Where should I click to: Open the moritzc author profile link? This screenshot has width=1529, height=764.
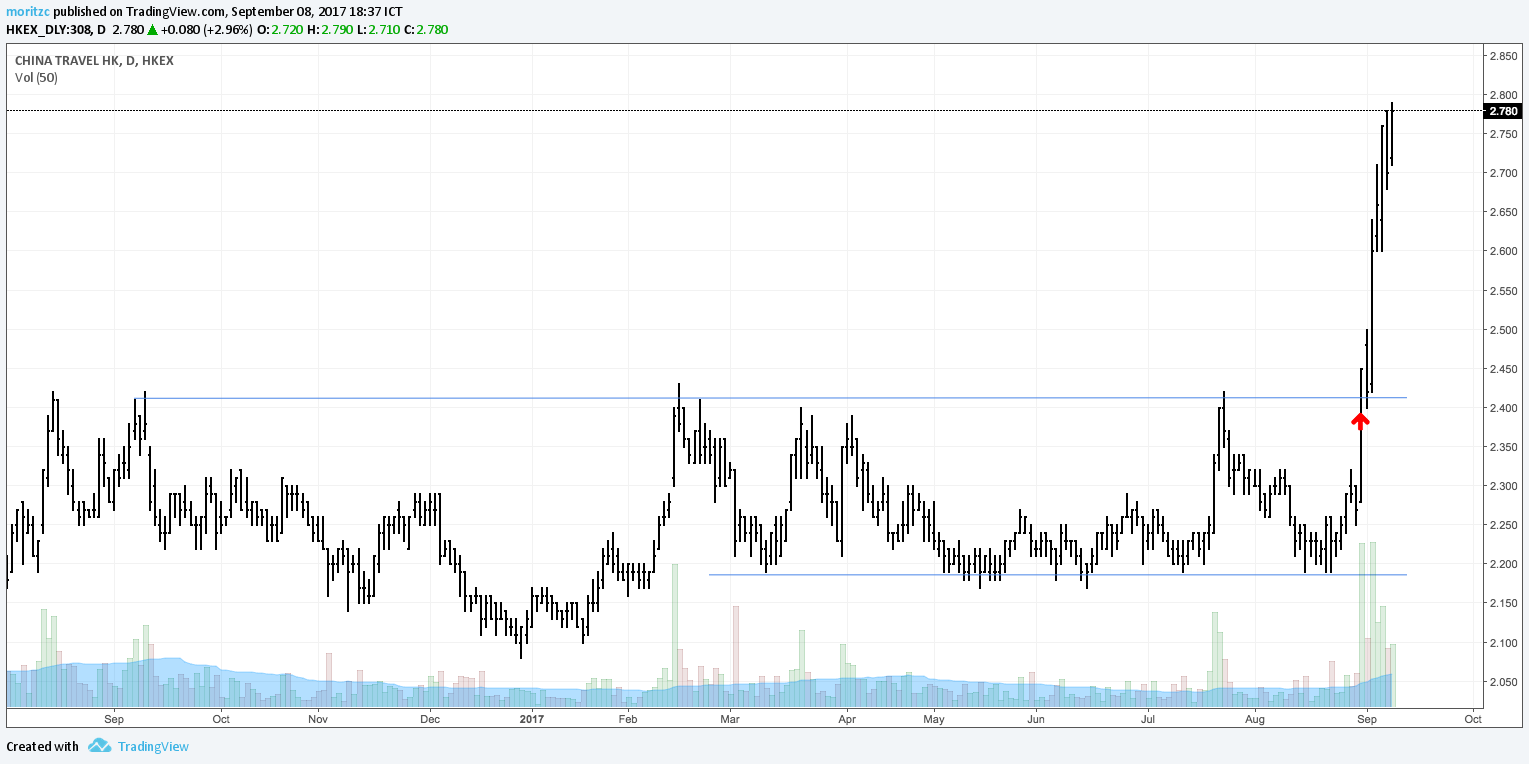pos(28,12)
